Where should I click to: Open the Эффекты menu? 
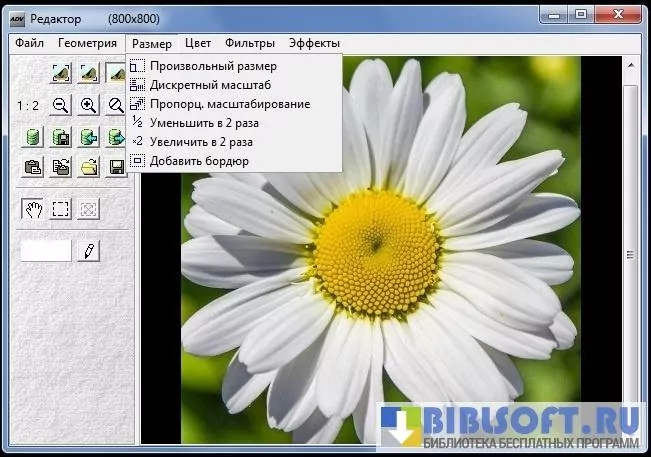(x=314, y=43)
